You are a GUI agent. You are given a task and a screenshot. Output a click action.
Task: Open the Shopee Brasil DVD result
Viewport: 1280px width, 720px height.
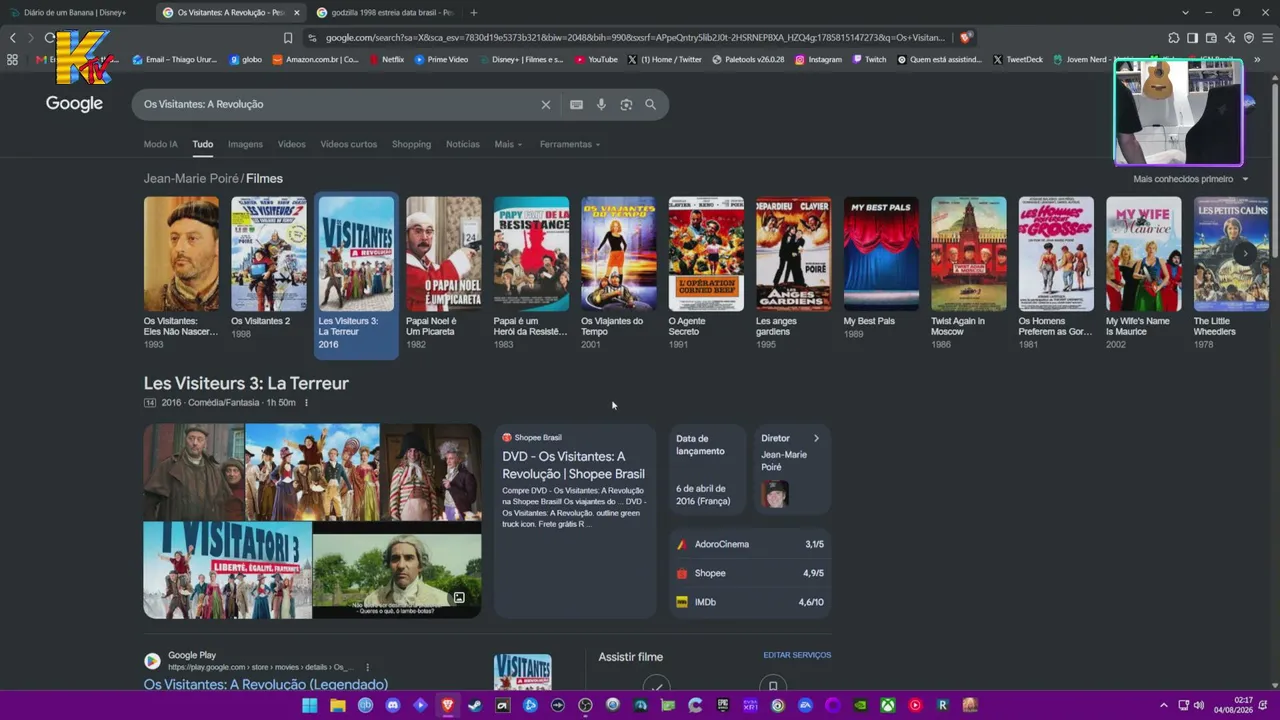pyautogui.click(x=573, y=465)
